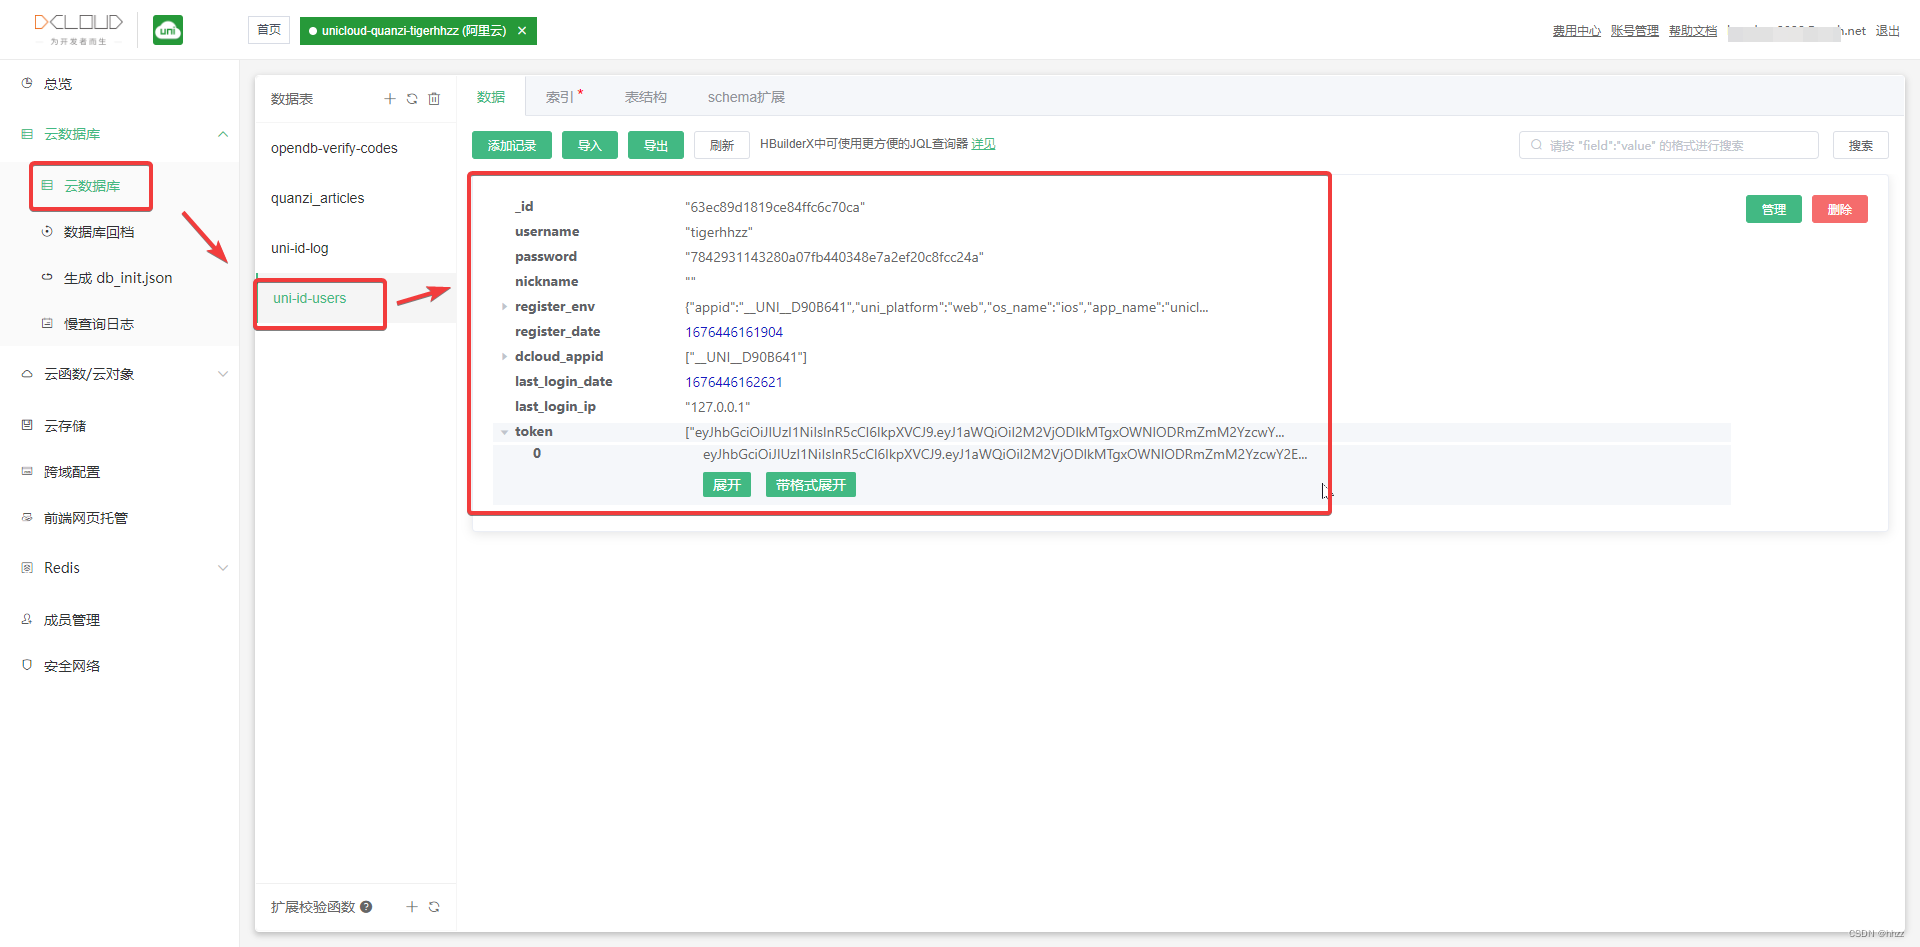Image resolution: width=1920 pixels, height=947 pixels.
Task: Click red 删除 button for record
Action: [1840, 209]
